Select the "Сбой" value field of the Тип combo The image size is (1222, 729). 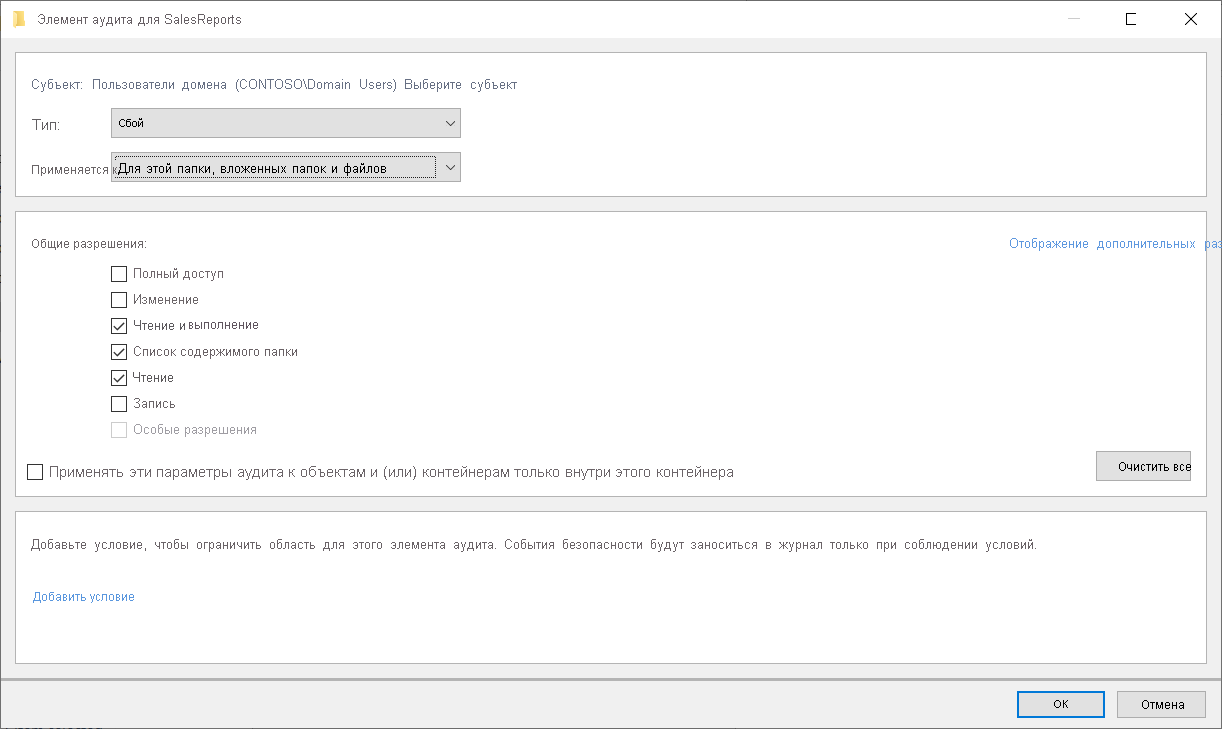(270, 122)
